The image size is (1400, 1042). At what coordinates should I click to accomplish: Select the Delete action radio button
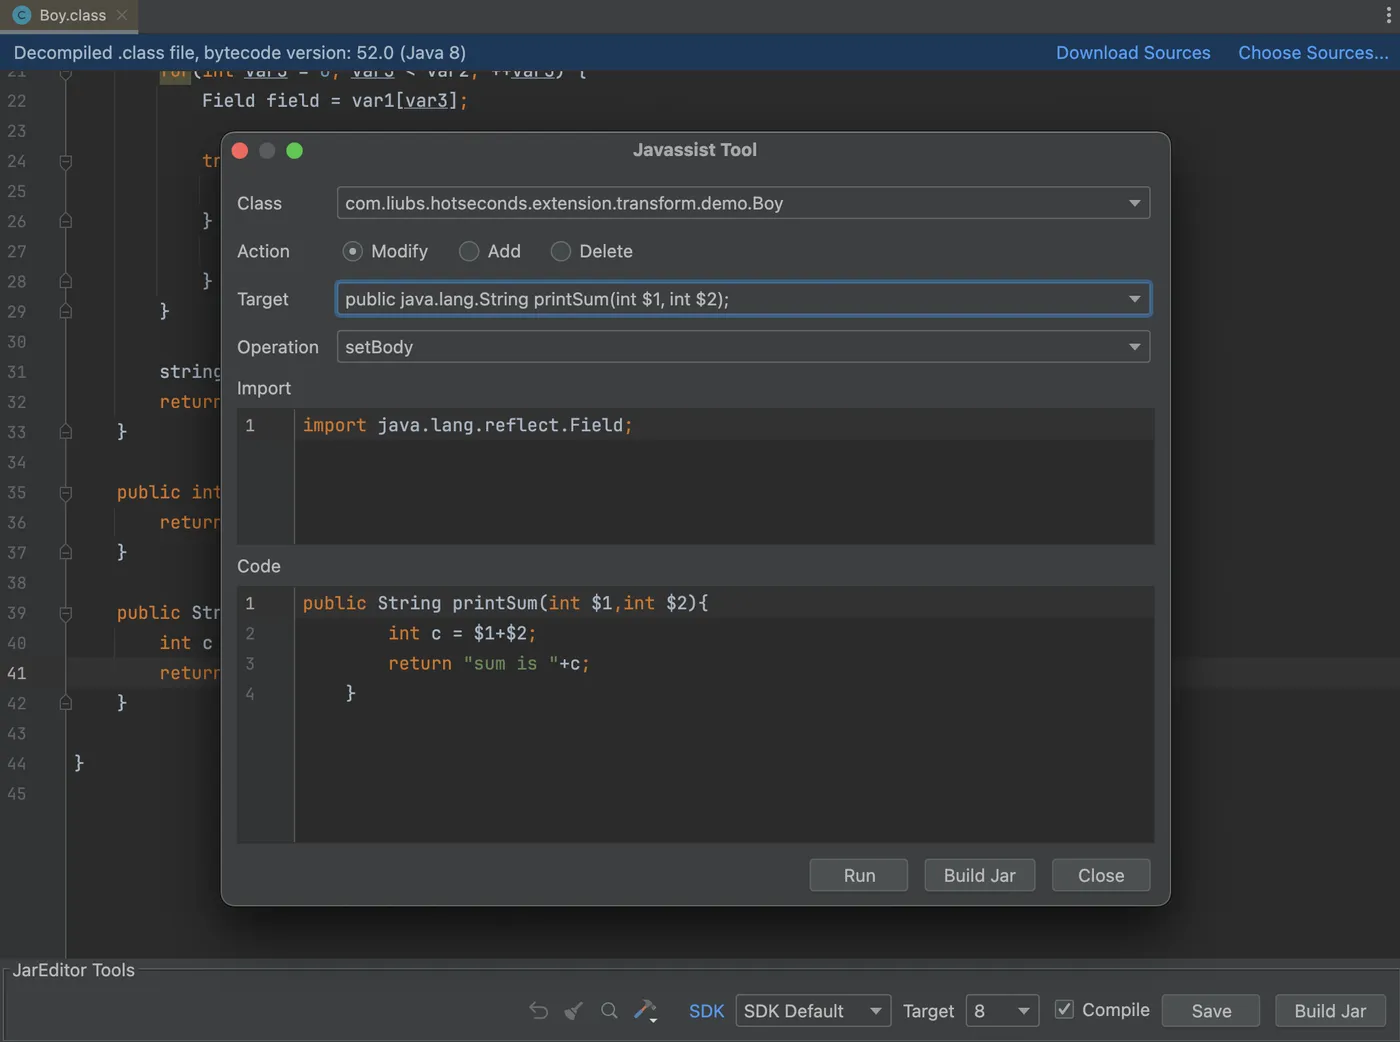coord(561,251)
